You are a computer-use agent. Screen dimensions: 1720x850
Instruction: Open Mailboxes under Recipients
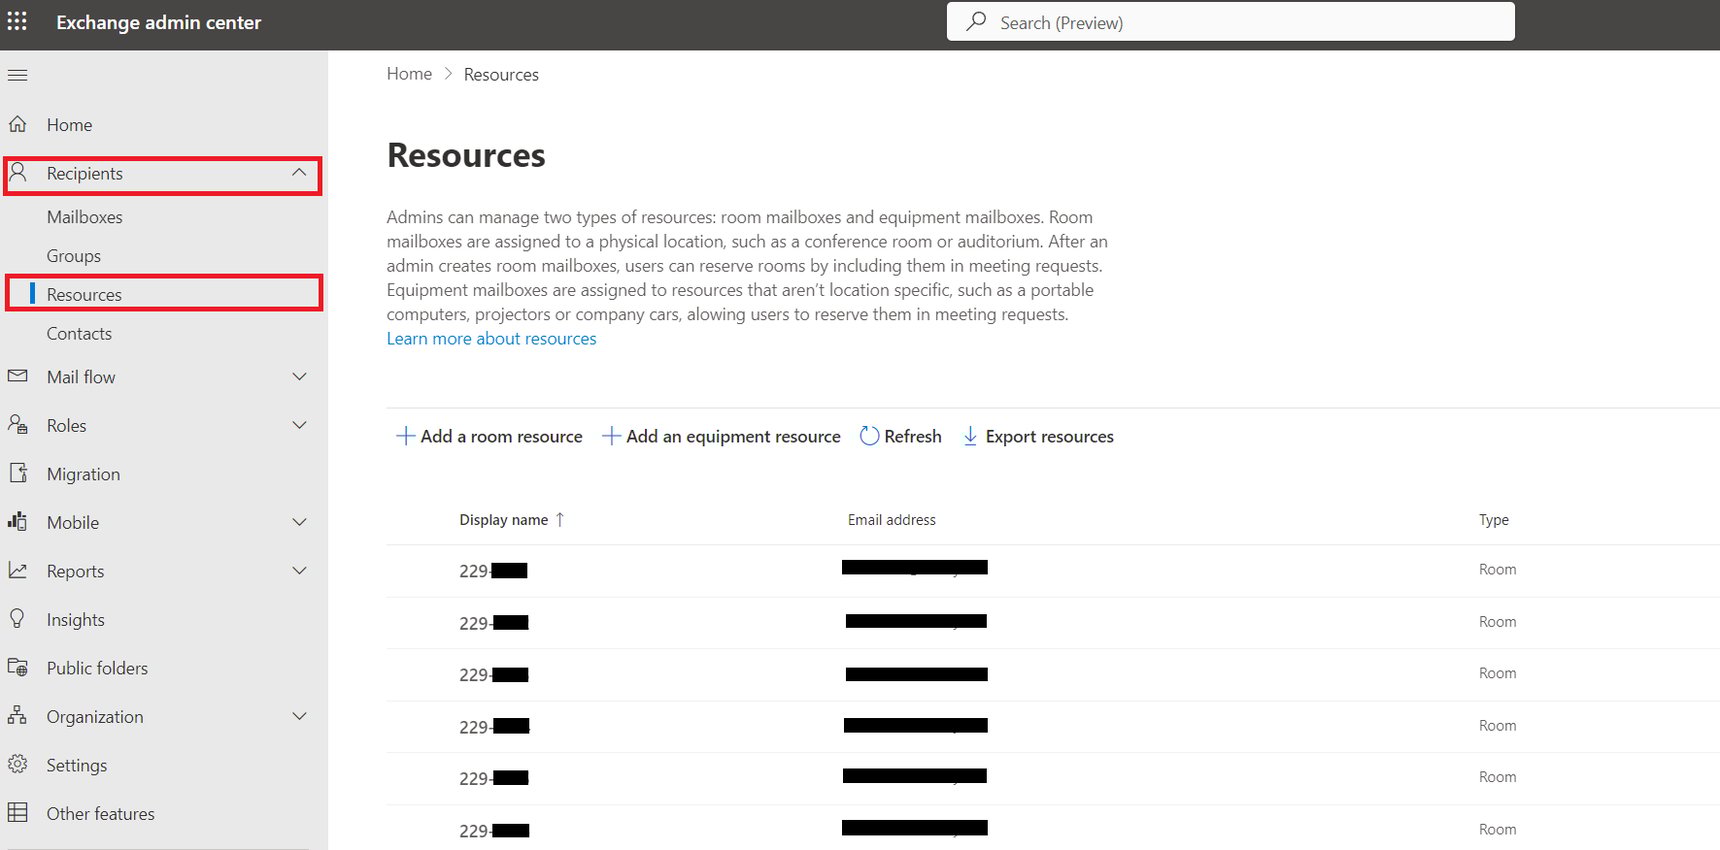pos(85,217)
